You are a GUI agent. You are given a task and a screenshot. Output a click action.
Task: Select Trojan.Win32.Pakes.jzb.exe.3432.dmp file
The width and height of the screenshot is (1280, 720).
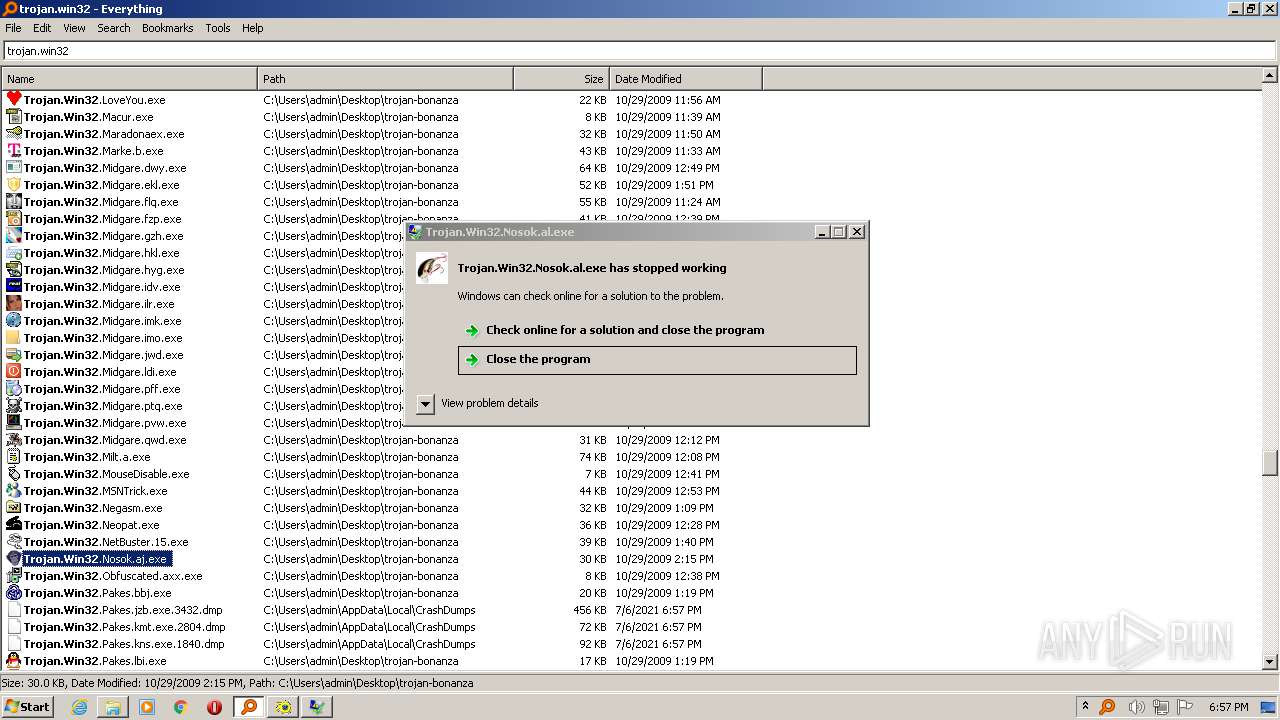(123, 610)
